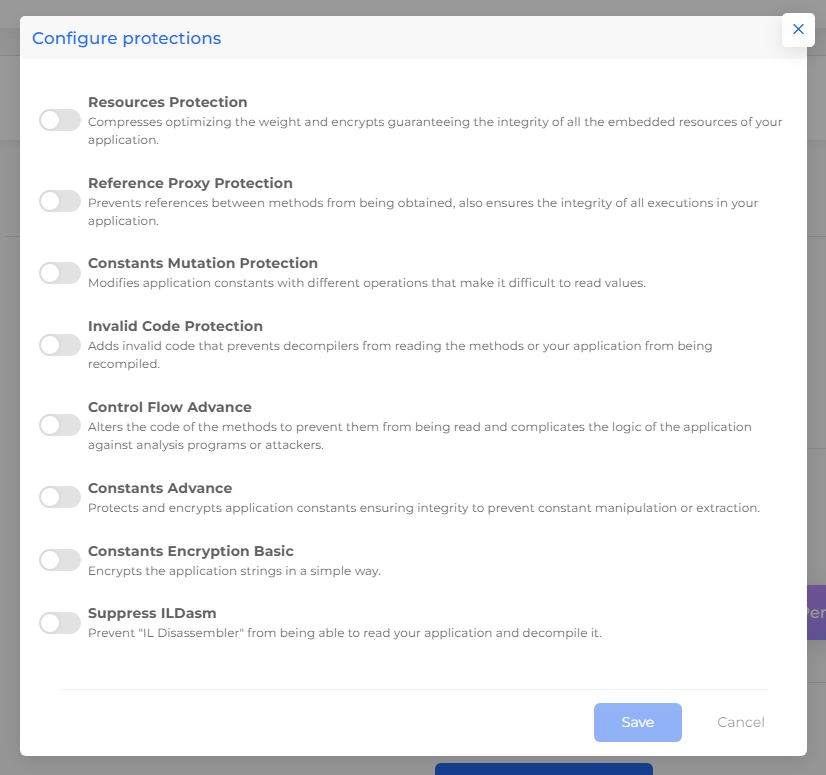The width and height of the screenshot is (826, 775).
Task: Turn on Reference Proxy Protection
Action: (x=59, y=201)
